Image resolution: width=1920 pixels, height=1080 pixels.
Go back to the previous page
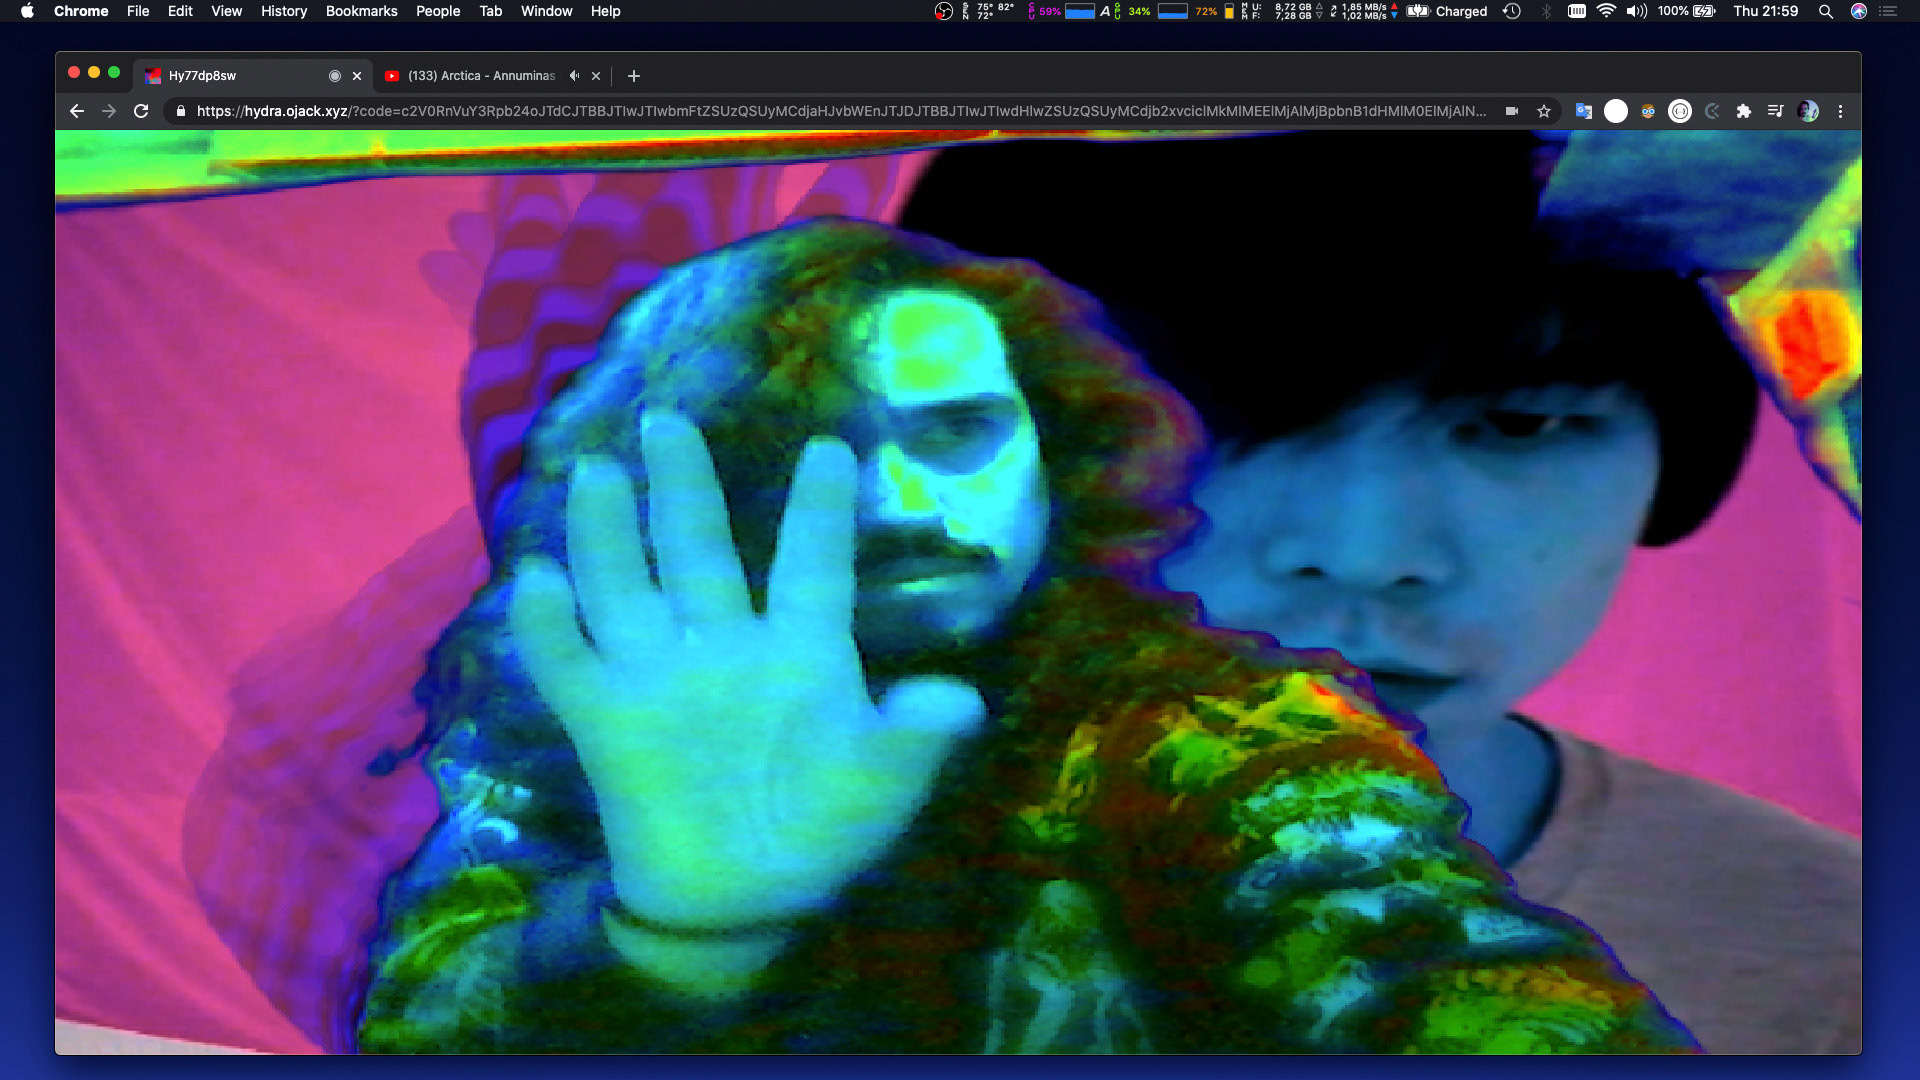pyautogui.click(x=77, y=111)
